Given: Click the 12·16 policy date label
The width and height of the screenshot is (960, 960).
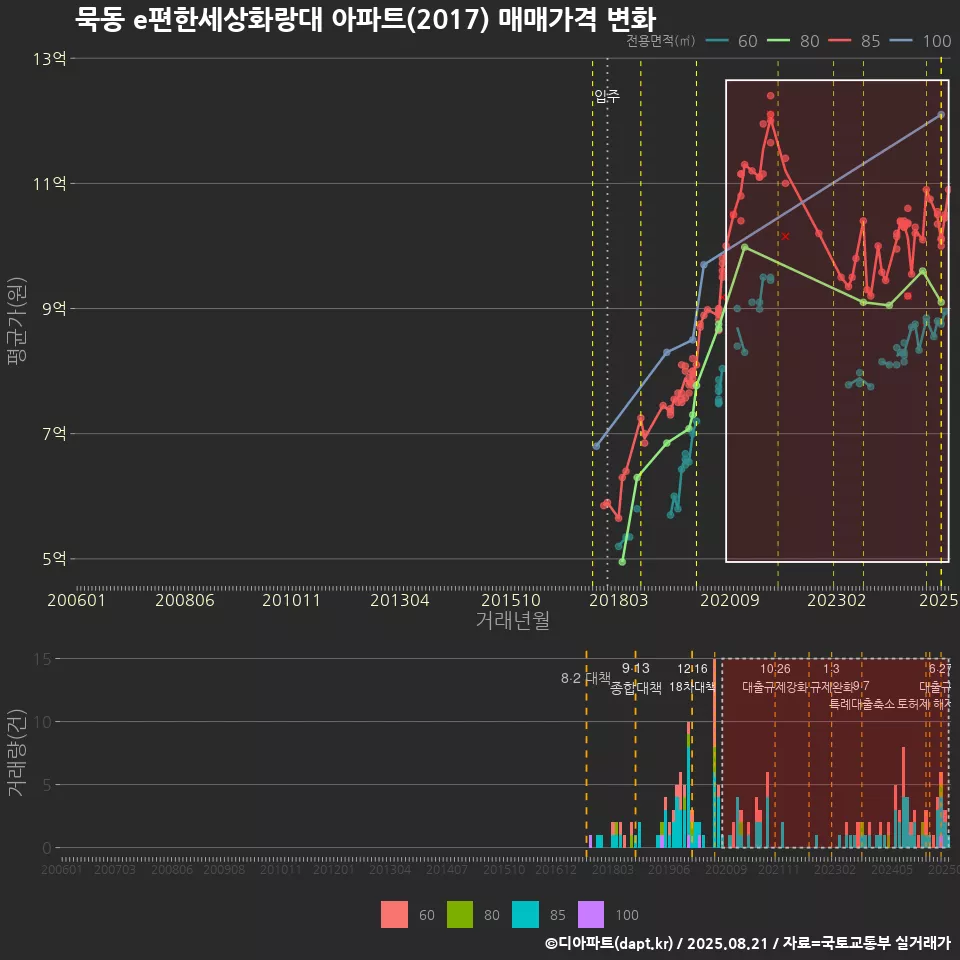Looking at the screenshot, I should (692, 669).
